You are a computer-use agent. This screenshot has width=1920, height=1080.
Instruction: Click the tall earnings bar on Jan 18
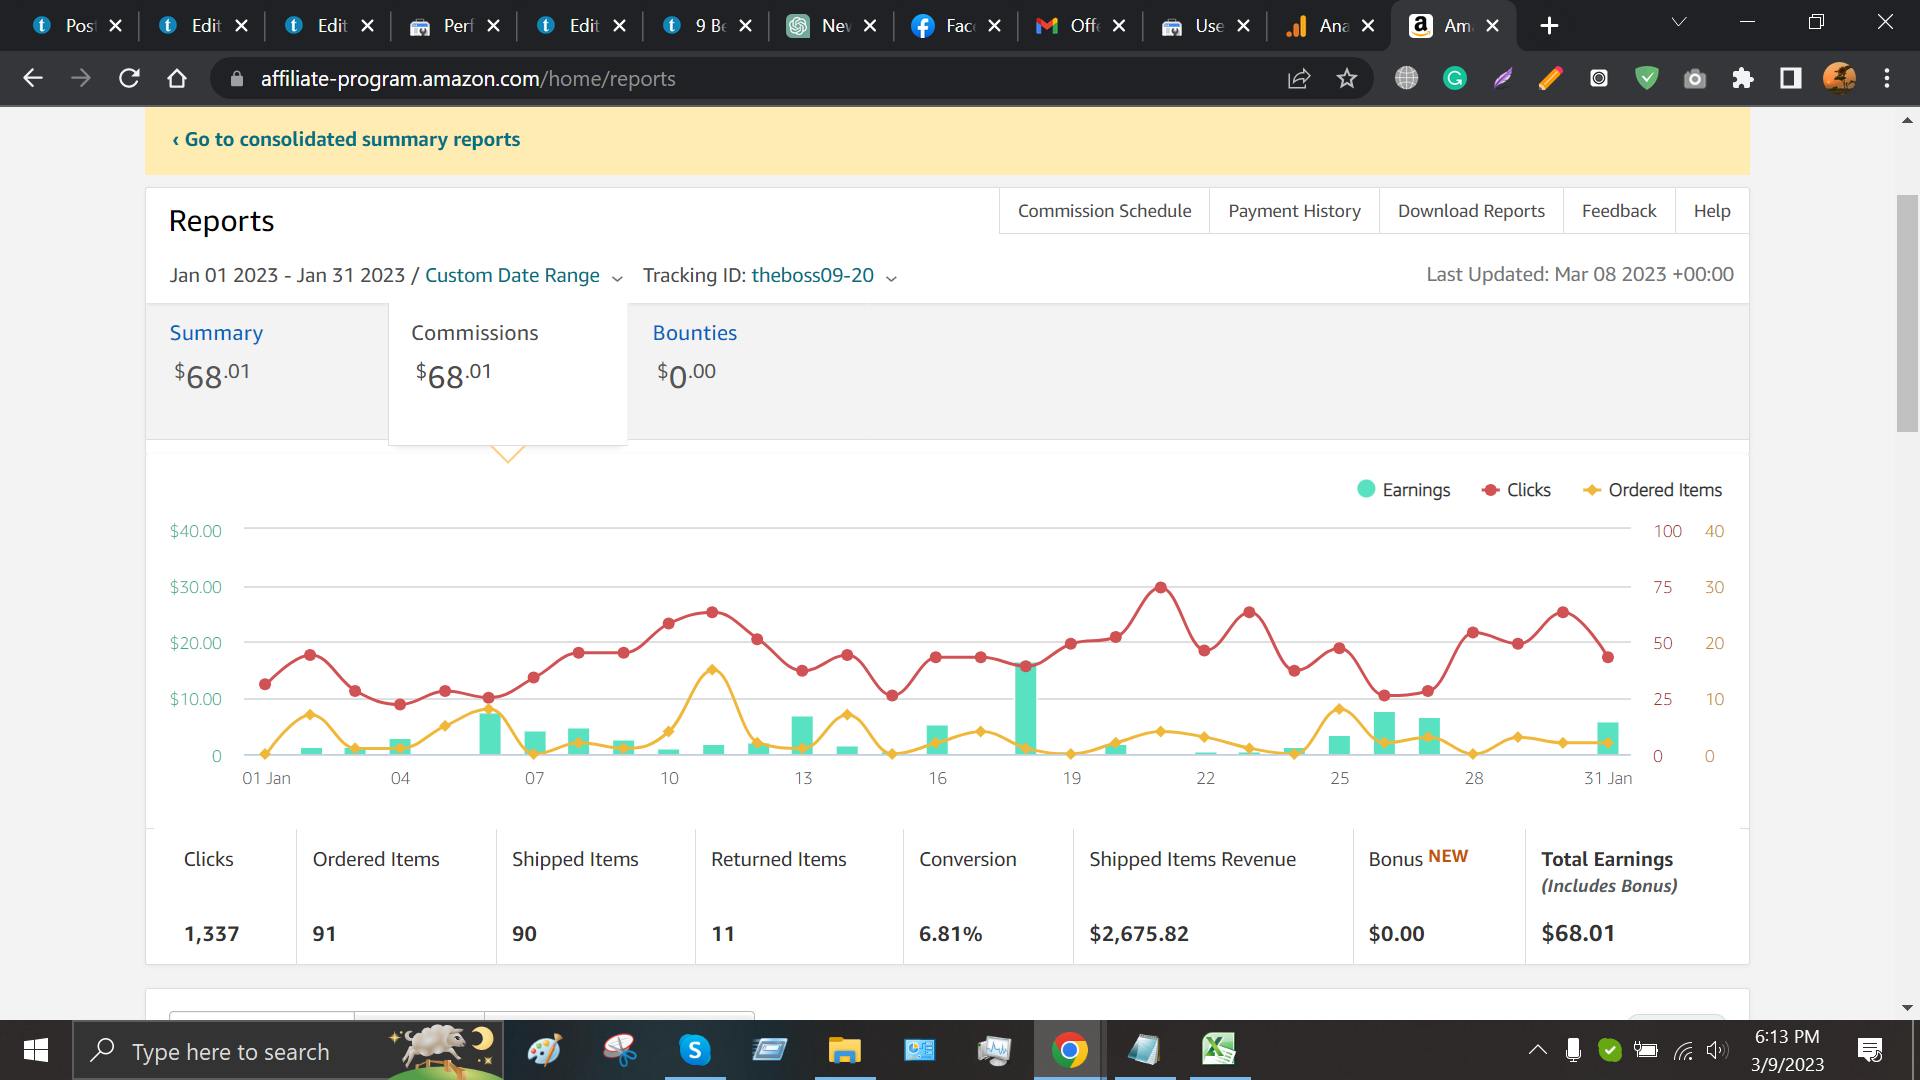click(x=1025, y=709)
